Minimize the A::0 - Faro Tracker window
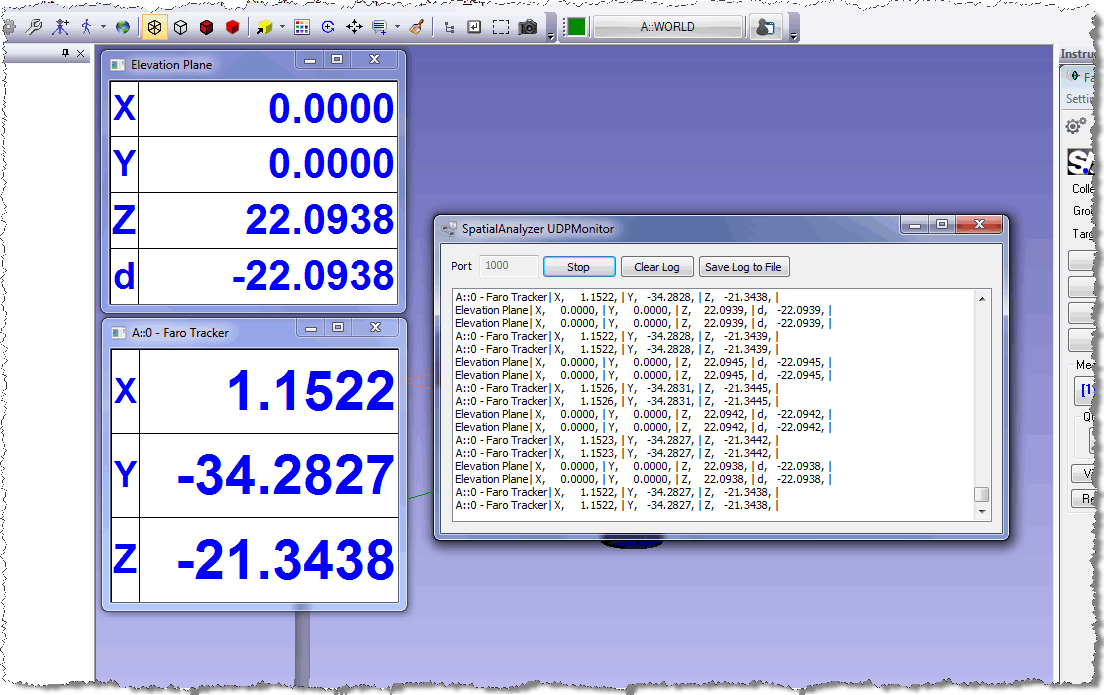 coord(310,328)
